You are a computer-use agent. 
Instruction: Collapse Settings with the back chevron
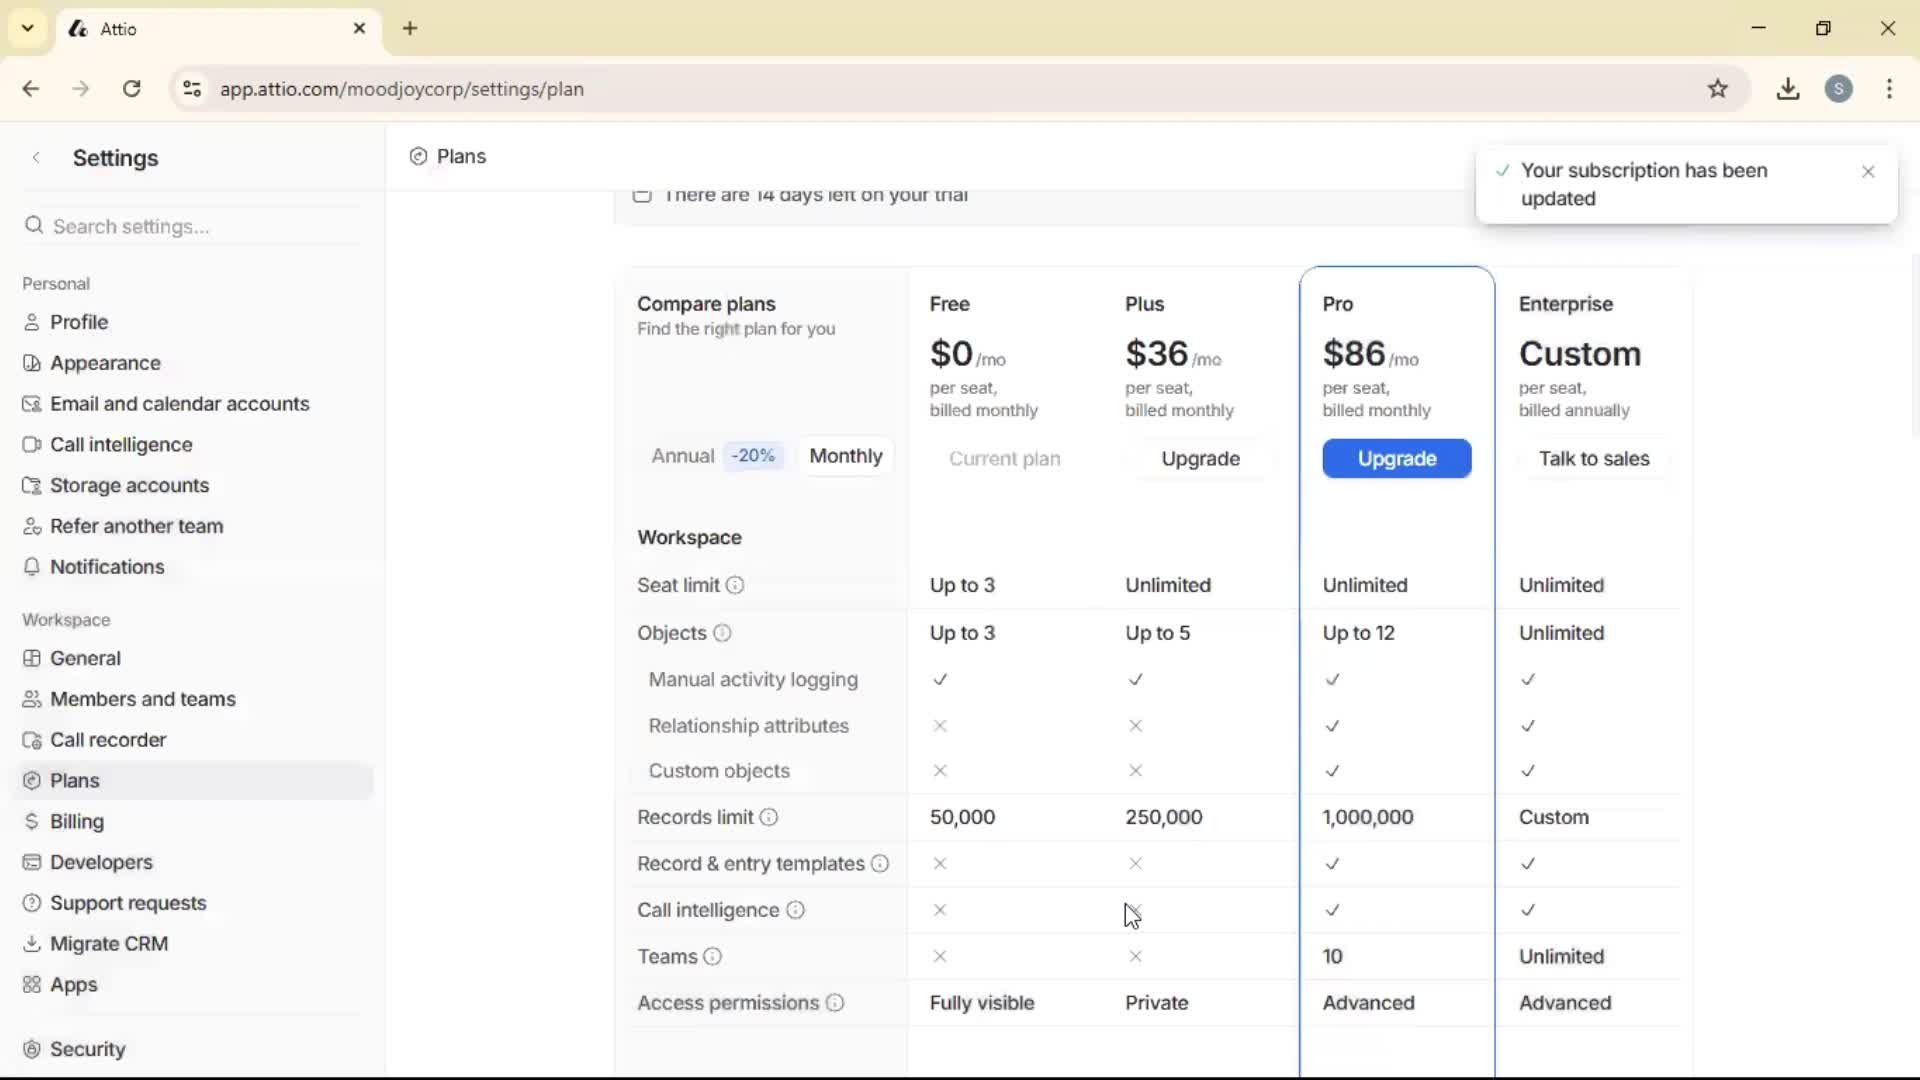click(36, 157)
